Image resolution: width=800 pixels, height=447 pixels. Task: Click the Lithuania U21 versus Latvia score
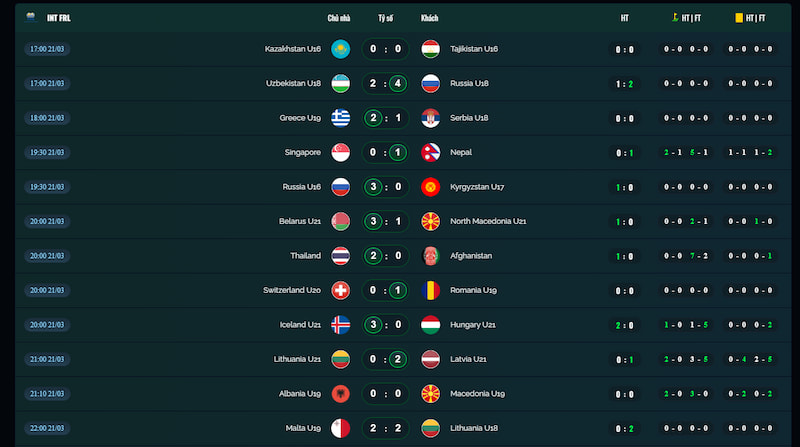pos(385,359)
